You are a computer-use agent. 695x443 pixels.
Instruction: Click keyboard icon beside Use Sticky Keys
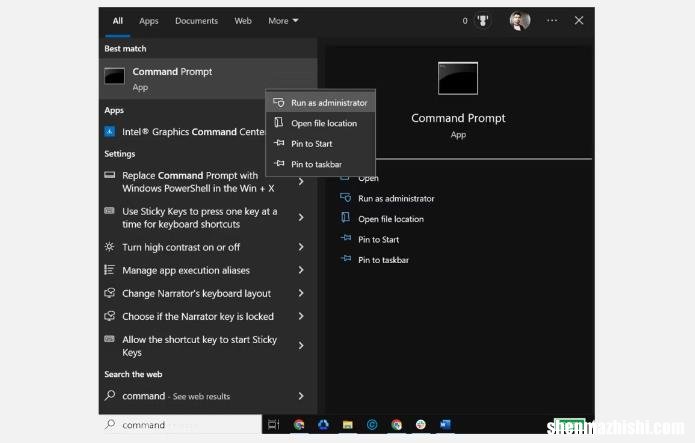pyautogui.click(x=109, y=211)
